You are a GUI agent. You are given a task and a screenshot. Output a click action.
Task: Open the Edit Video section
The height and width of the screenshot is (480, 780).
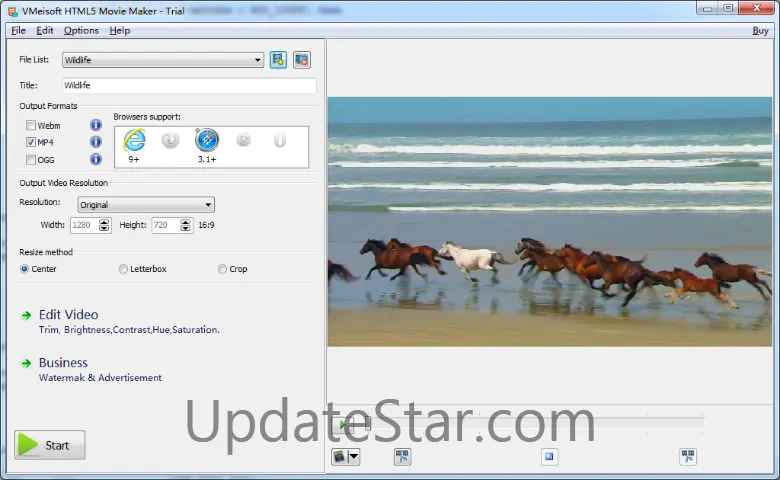[68, 314]
